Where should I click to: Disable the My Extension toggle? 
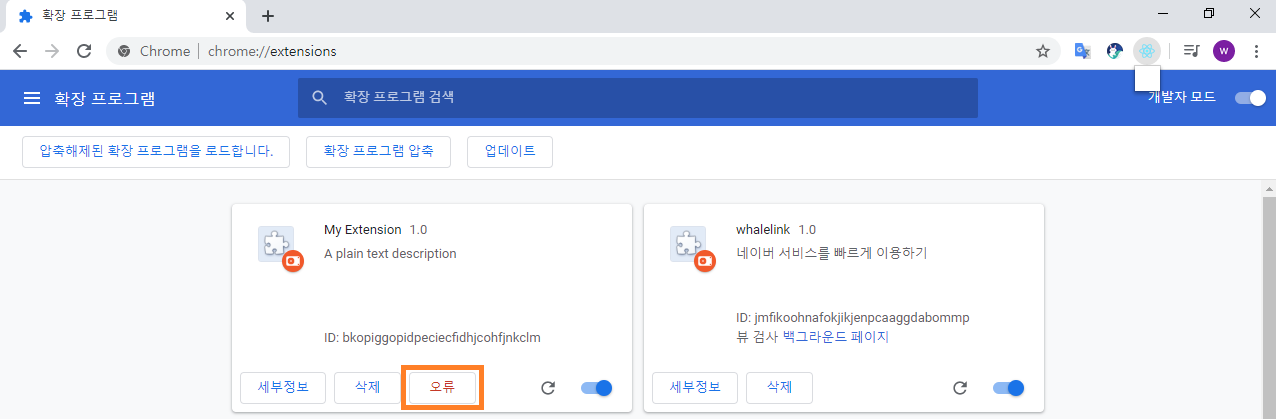pyautogui.click(x=596, y=388)
